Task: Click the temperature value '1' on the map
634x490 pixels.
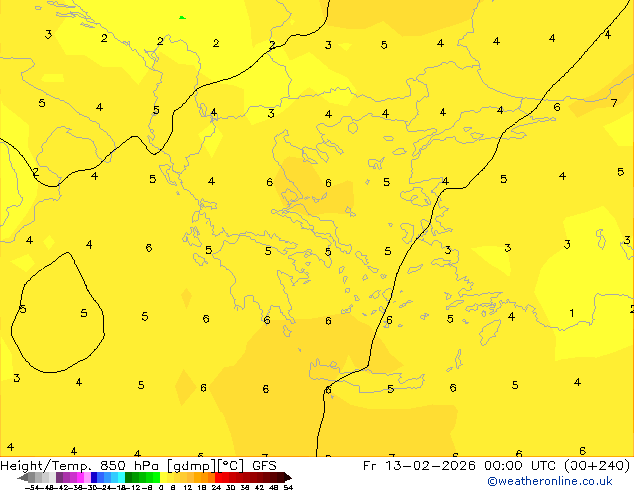Action: coord(571,313)
